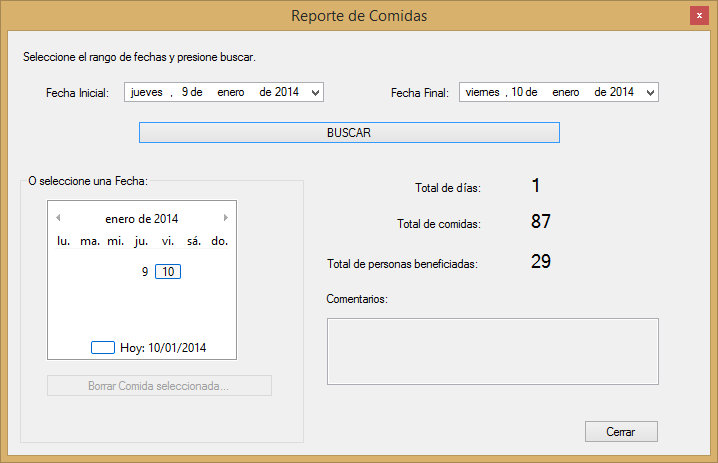This screenshot has height=463, width=718.
Task: Click the 'sá.' weekday header in calendar
Action: (x=194, y=241)
